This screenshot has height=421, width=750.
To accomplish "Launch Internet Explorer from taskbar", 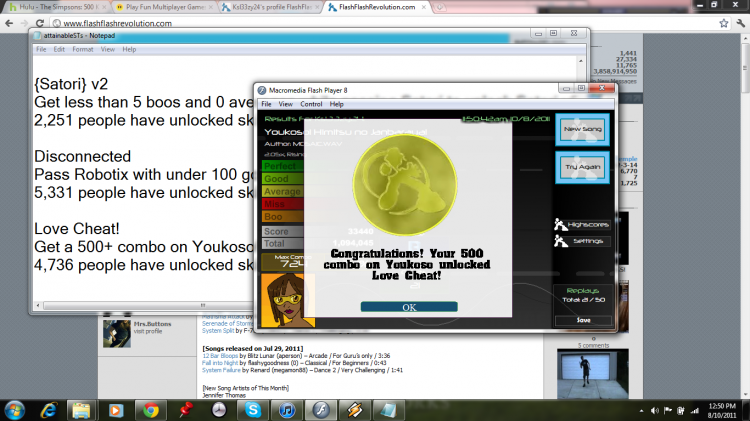I will coord(49,410).
